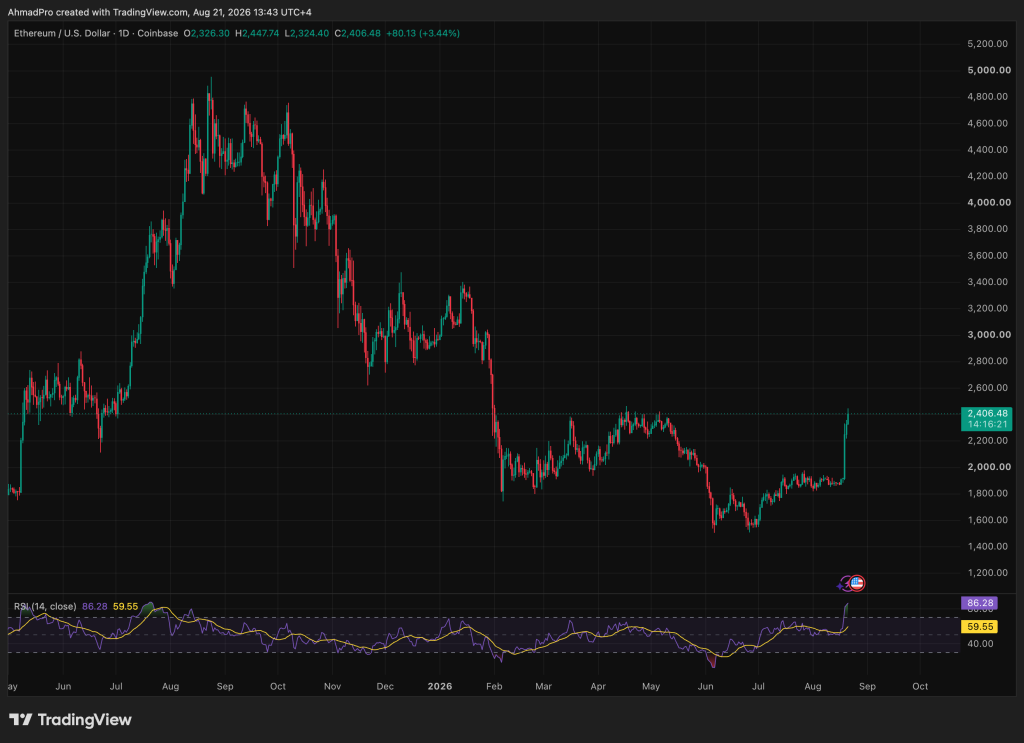Click the Apr label on the time axis
Screen dimensions: 1024x743
[598, 686]
